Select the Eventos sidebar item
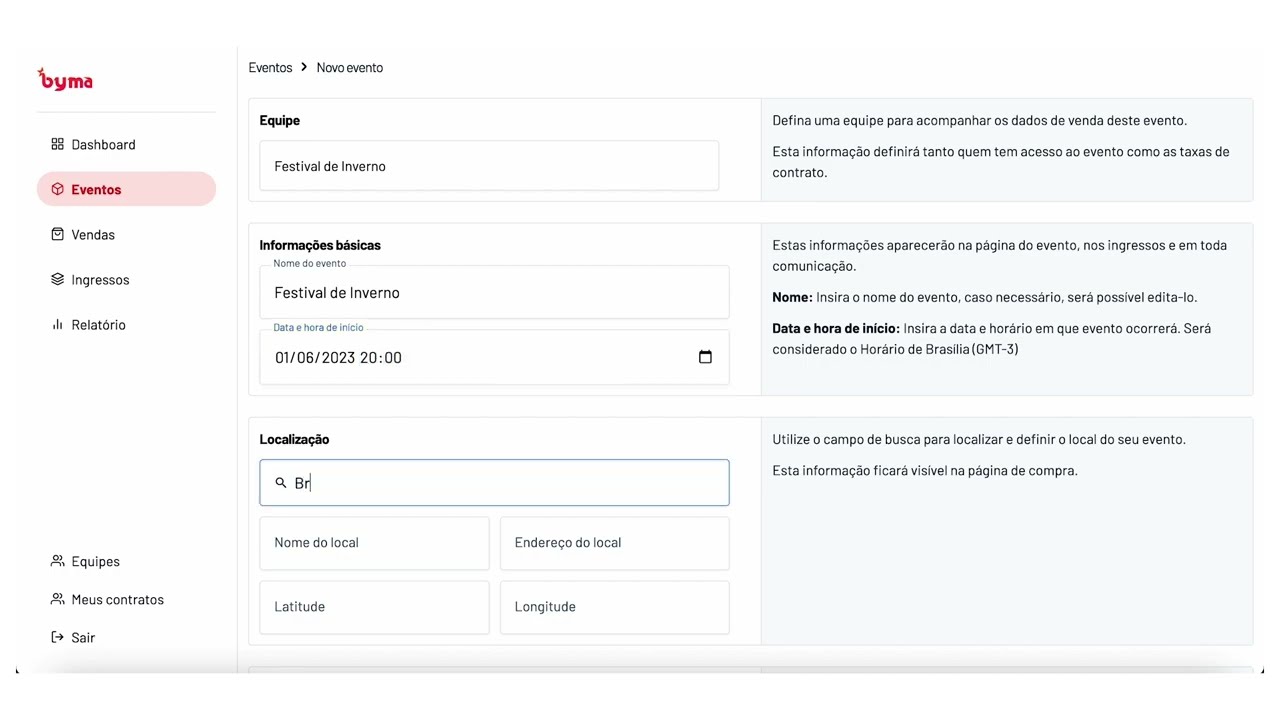The height and width of the screenshot is (720, 1280). (126, 189)
